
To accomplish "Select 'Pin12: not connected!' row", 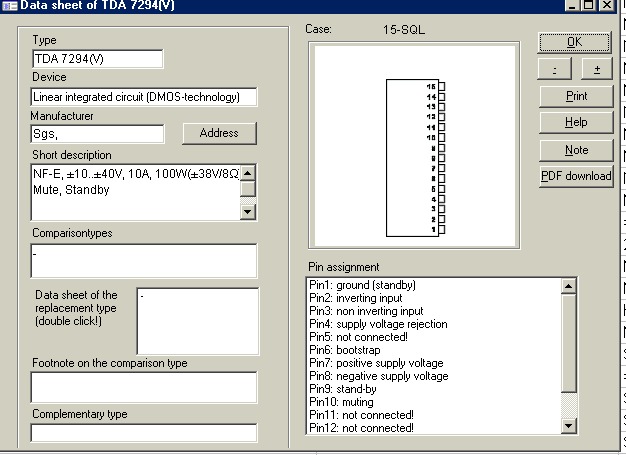I will [434, 428].
